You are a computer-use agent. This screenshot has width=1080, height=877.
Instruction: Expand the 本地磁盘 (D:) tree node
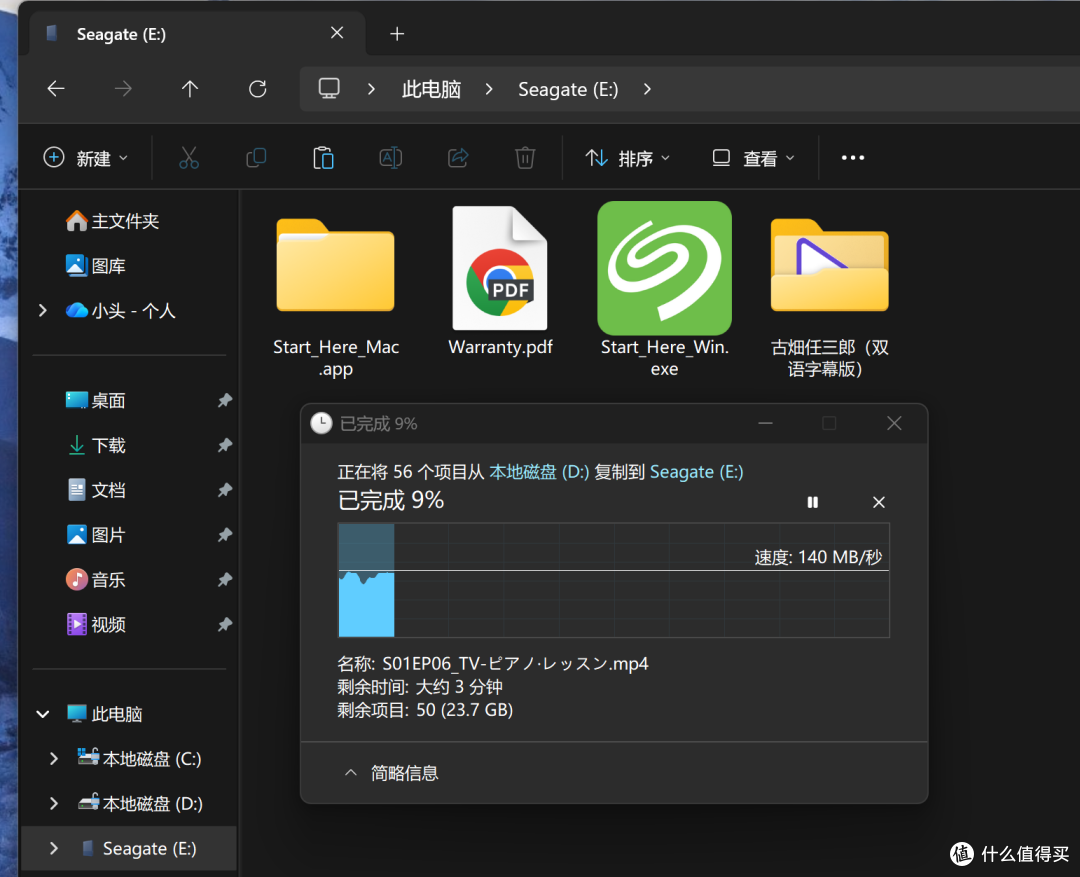(54, 803)
